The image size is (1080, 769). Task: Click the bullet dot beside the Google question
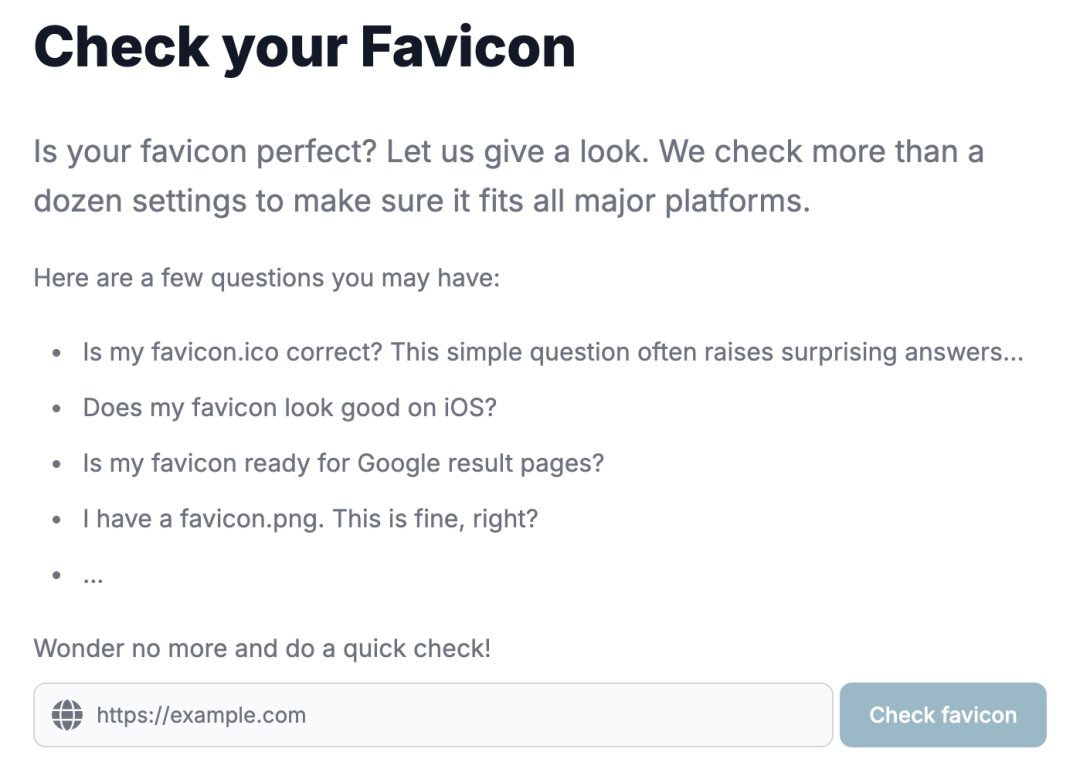pyautogui.click(x=56, y=464)
